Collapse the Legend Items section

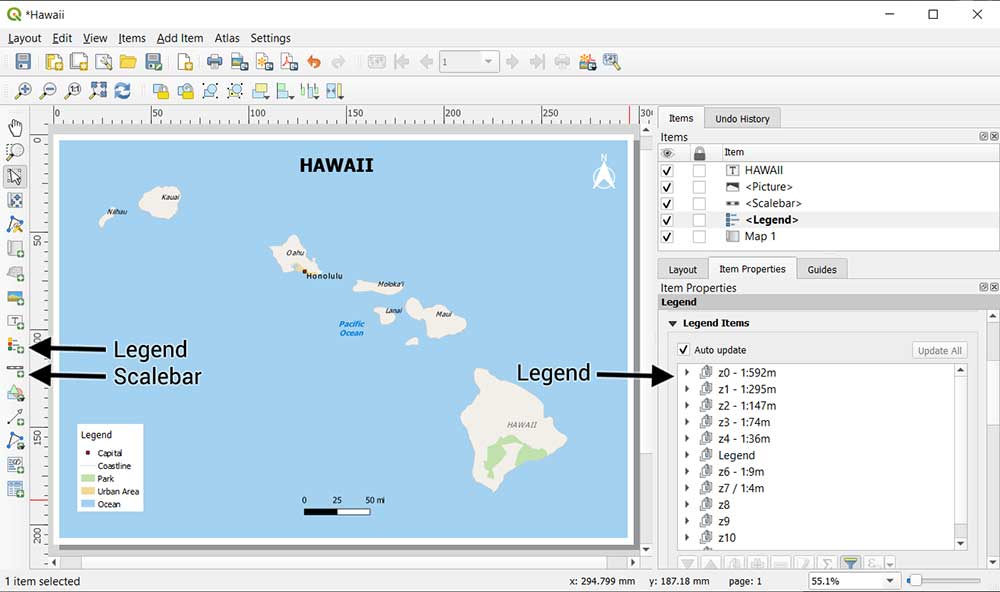pos(672,323)
